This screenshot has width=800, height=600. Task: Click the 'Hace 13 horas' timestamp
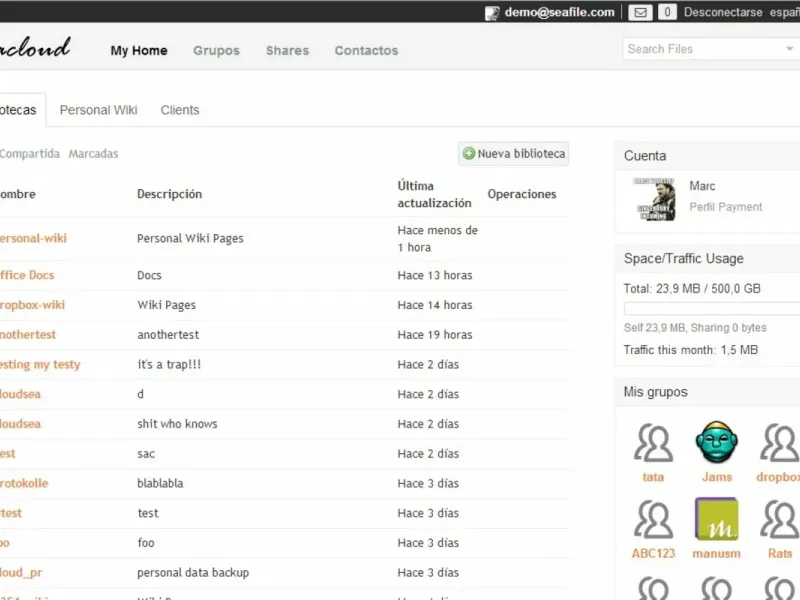(x=435, y=276)
